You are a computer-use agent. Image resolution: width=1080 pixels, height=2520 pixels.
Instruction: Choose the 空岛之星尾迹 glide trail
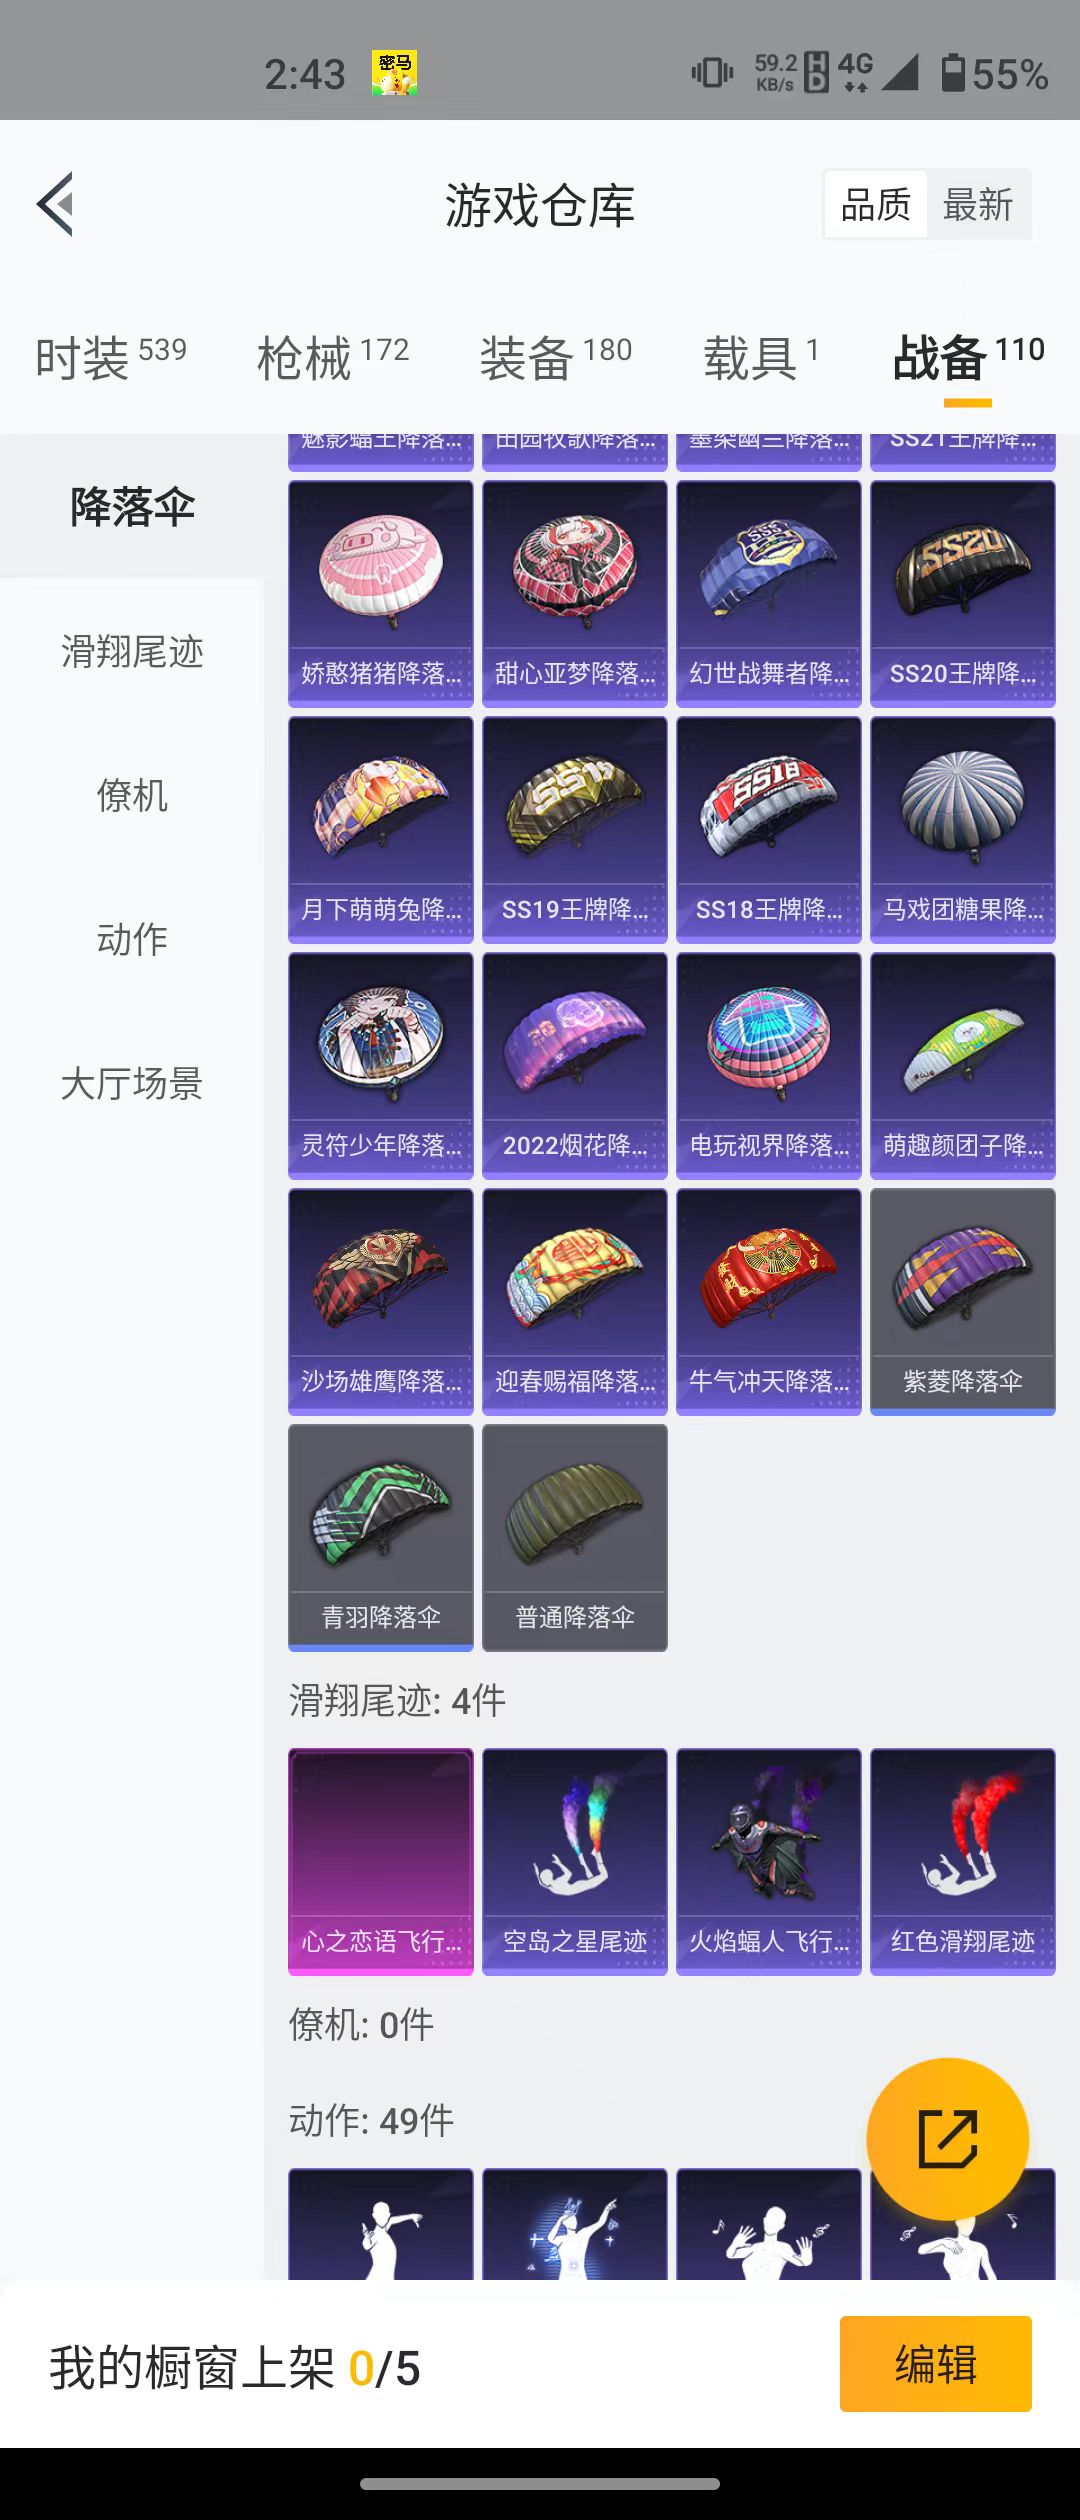tap(575, 1862)
